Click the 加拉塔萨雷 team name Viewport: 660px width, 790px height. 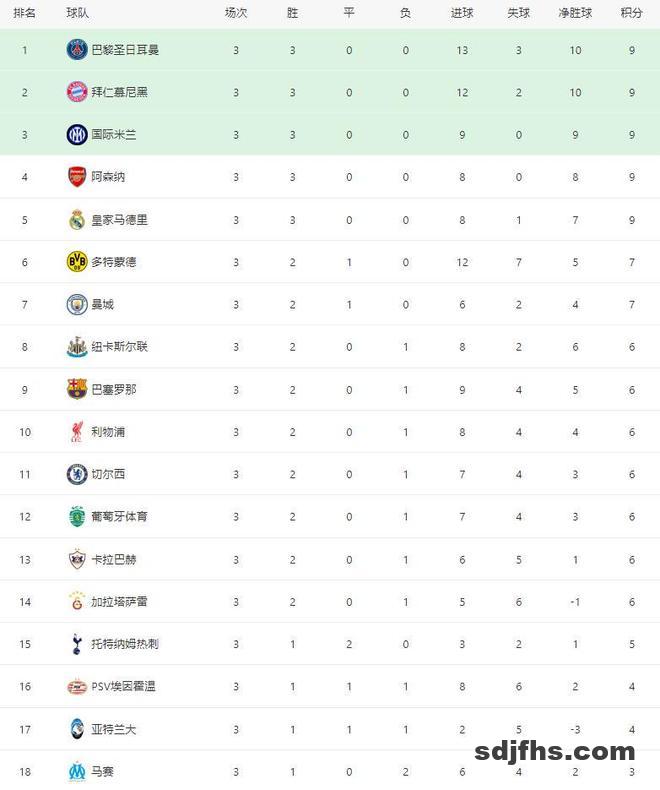(119, 602)
